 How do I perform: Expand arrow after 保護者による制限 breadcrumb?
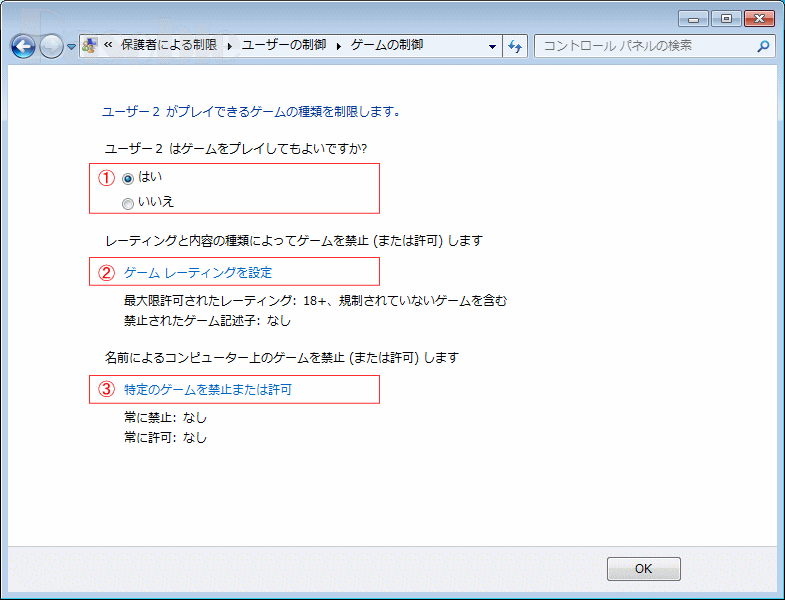[x=229, y=46]
